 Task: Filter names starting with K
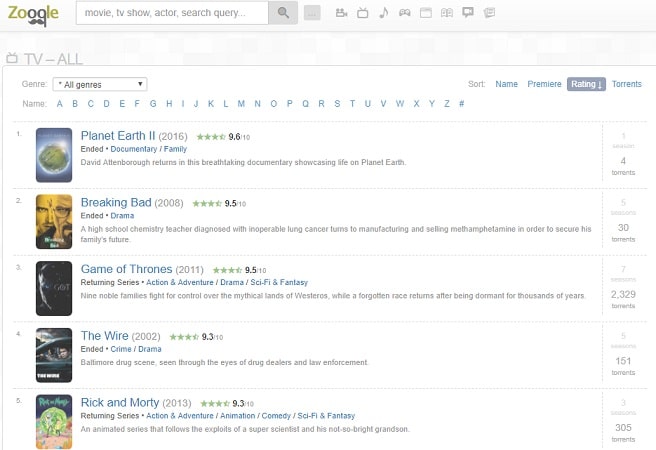click(211, 104)
